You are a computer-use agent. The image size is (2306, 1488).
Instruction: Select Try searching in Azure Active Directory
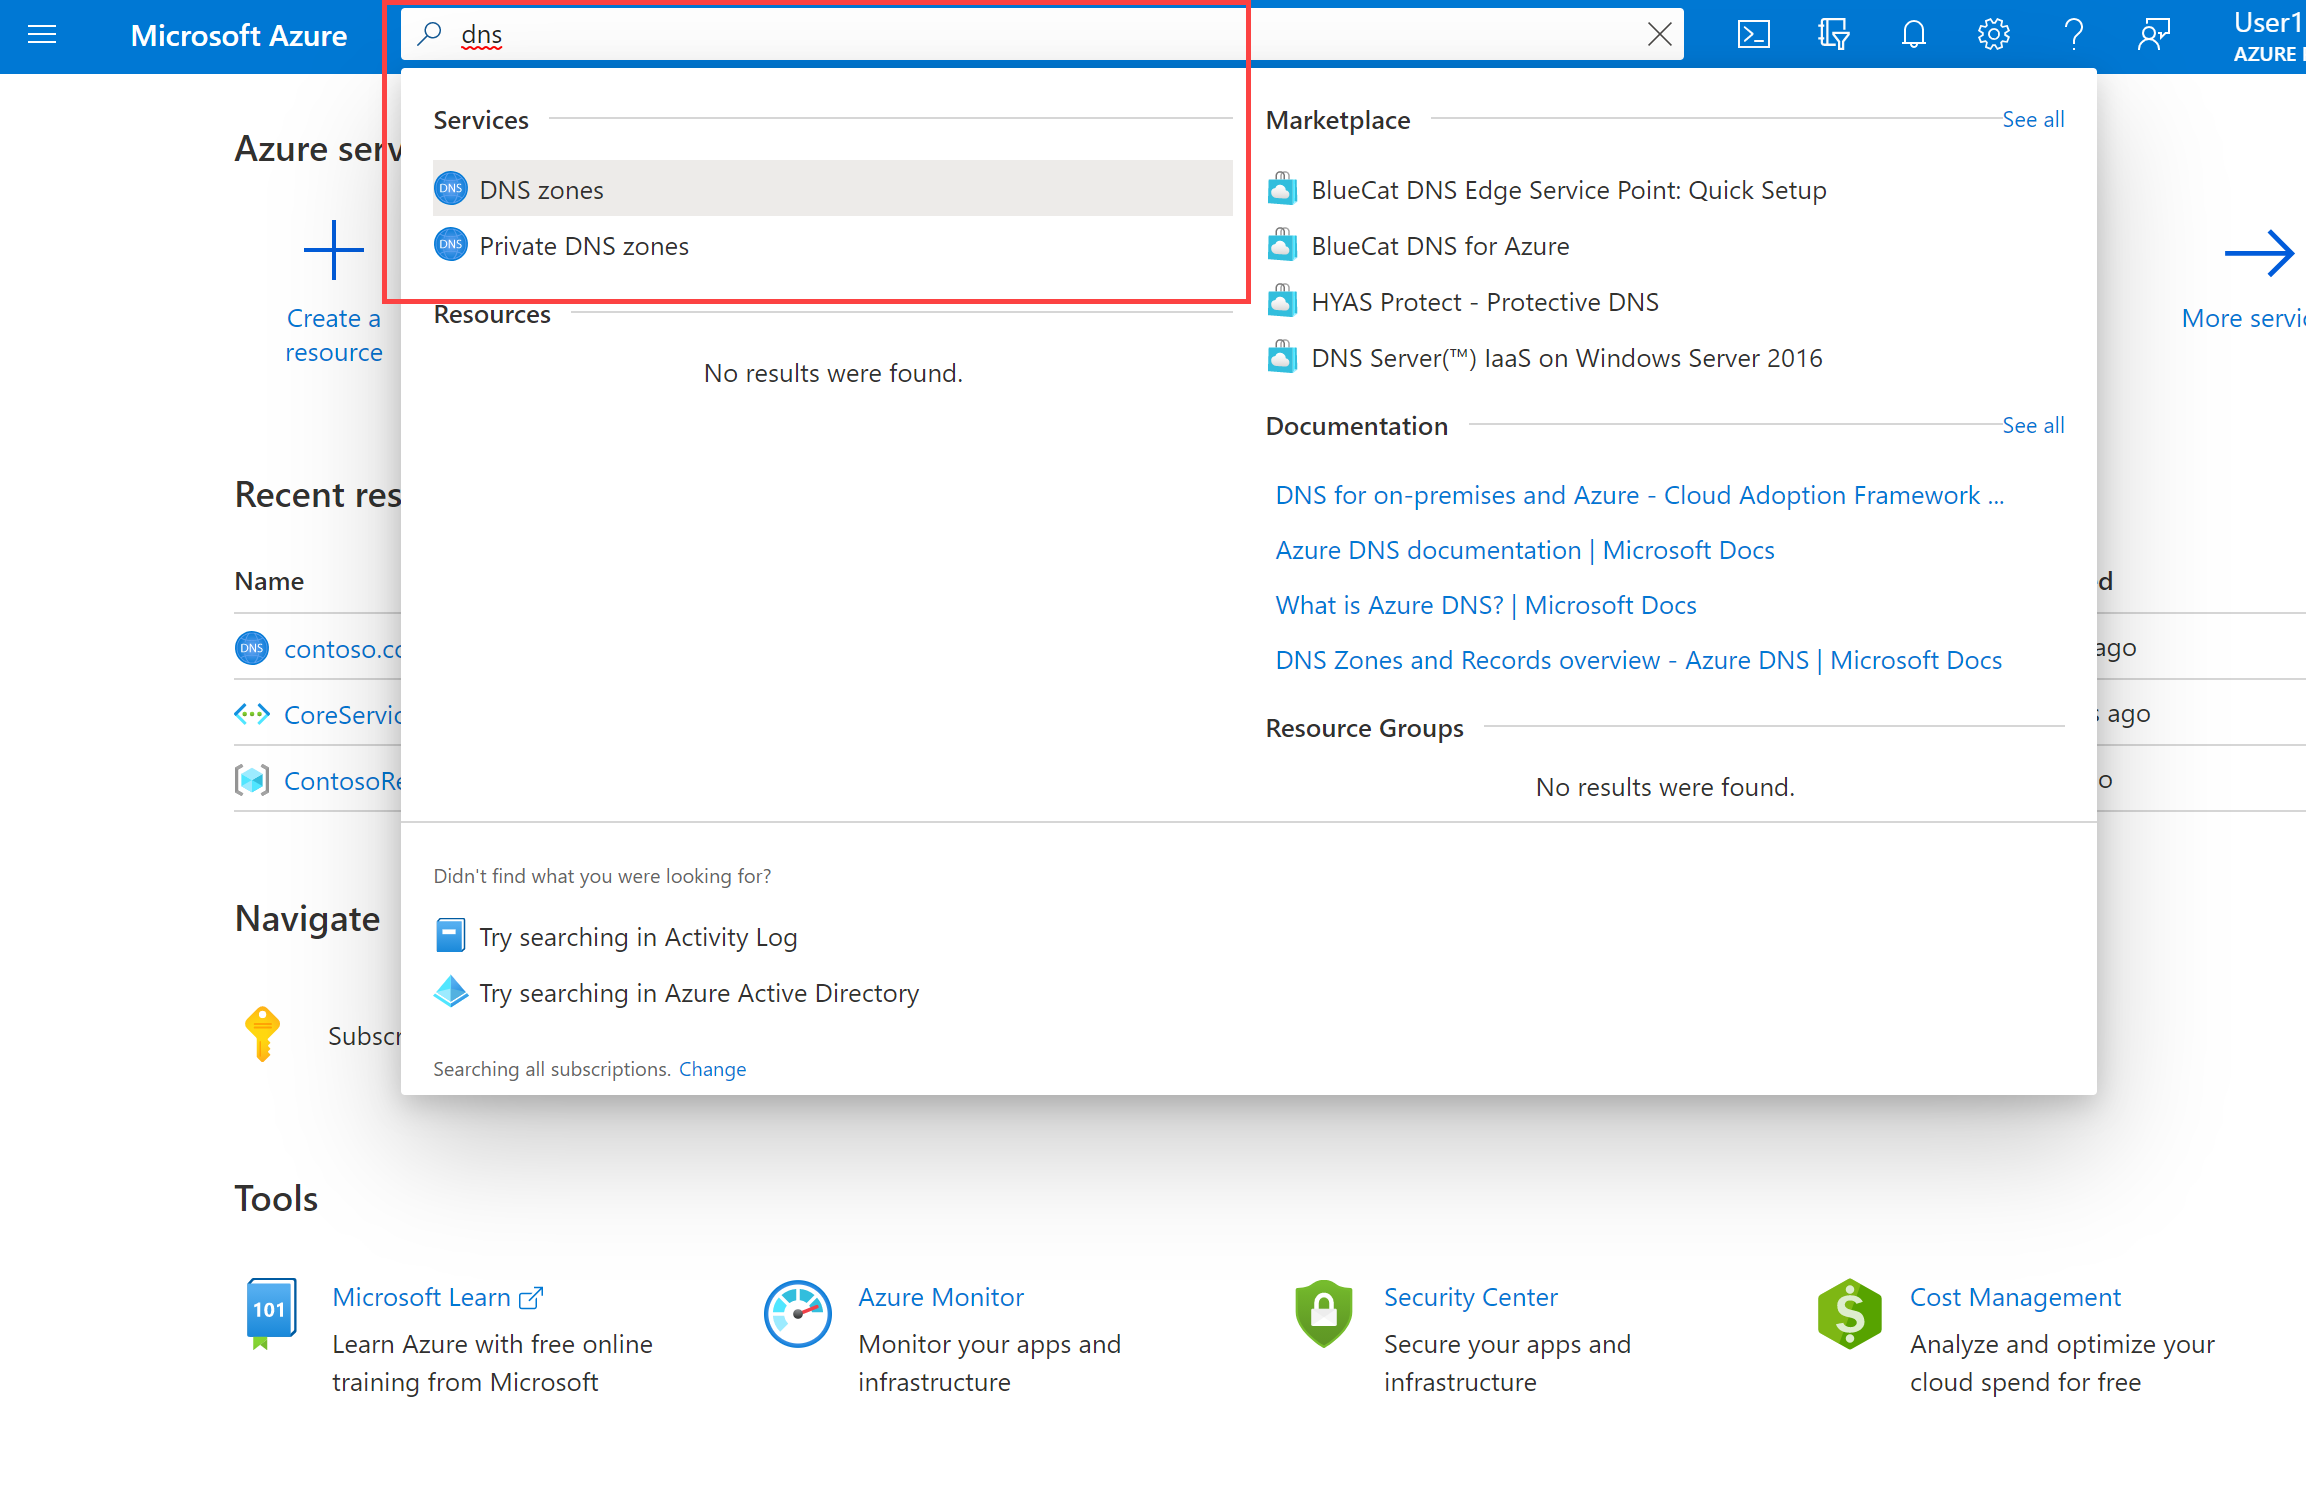698,992
